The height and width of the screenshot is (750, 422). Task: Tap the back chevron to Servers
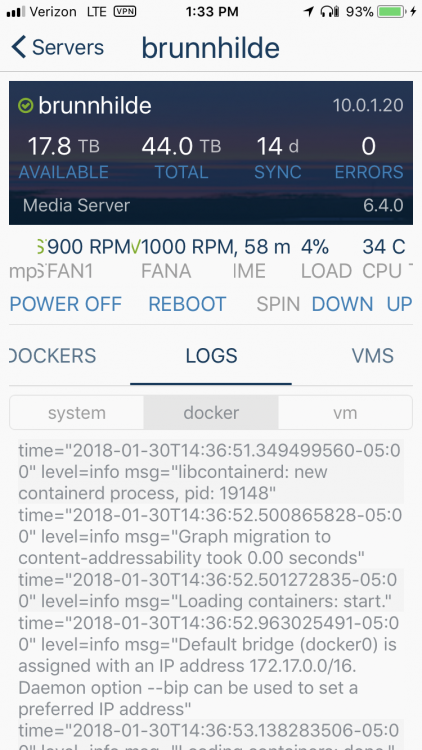click(x=19, y=47)
